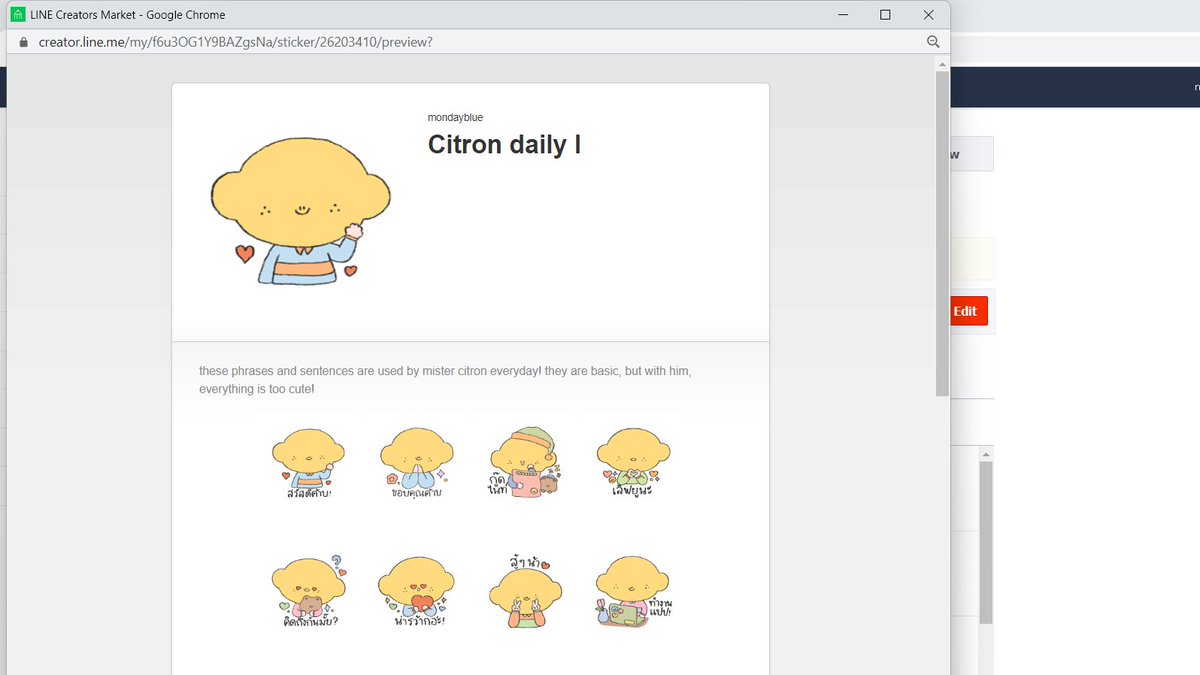Click the creator.line.me address bar URL
This screenshot has width=1200, height=675.
[x=236, y=42]
